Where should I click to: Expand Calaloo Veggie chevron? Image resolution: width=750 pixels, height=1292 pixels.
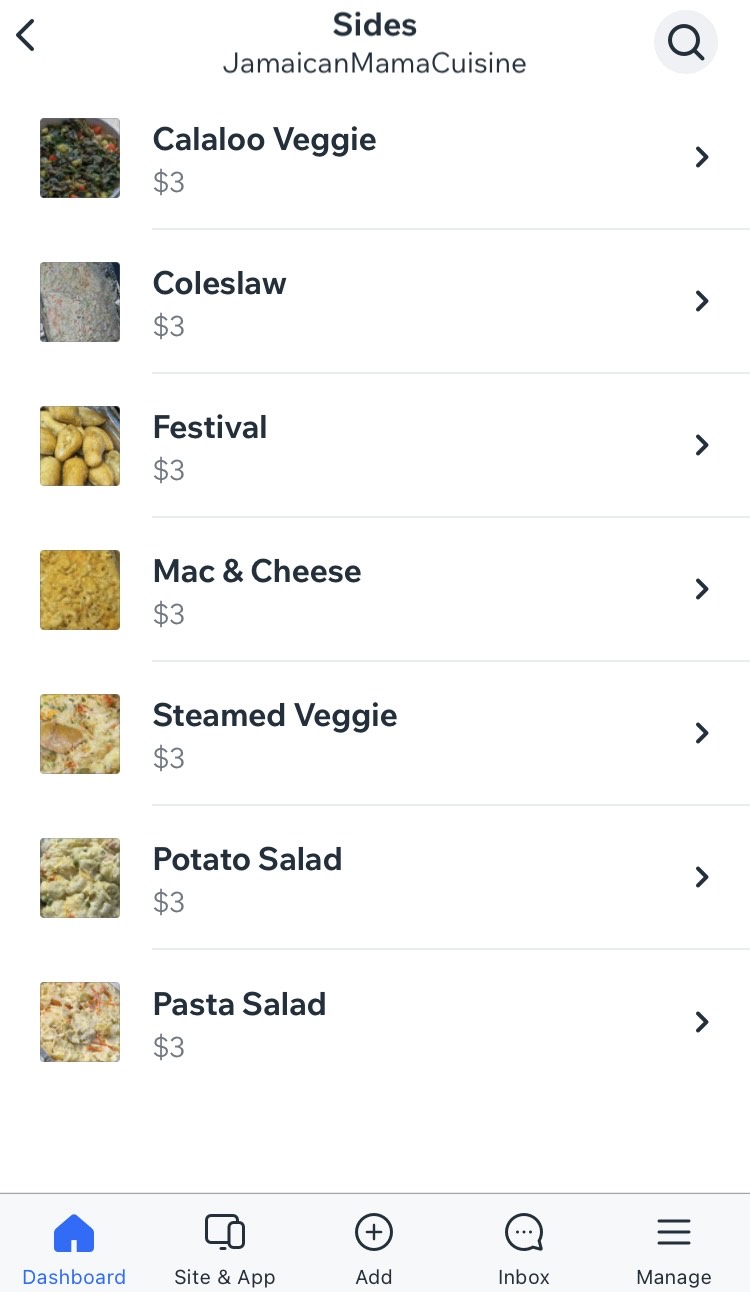702,157
